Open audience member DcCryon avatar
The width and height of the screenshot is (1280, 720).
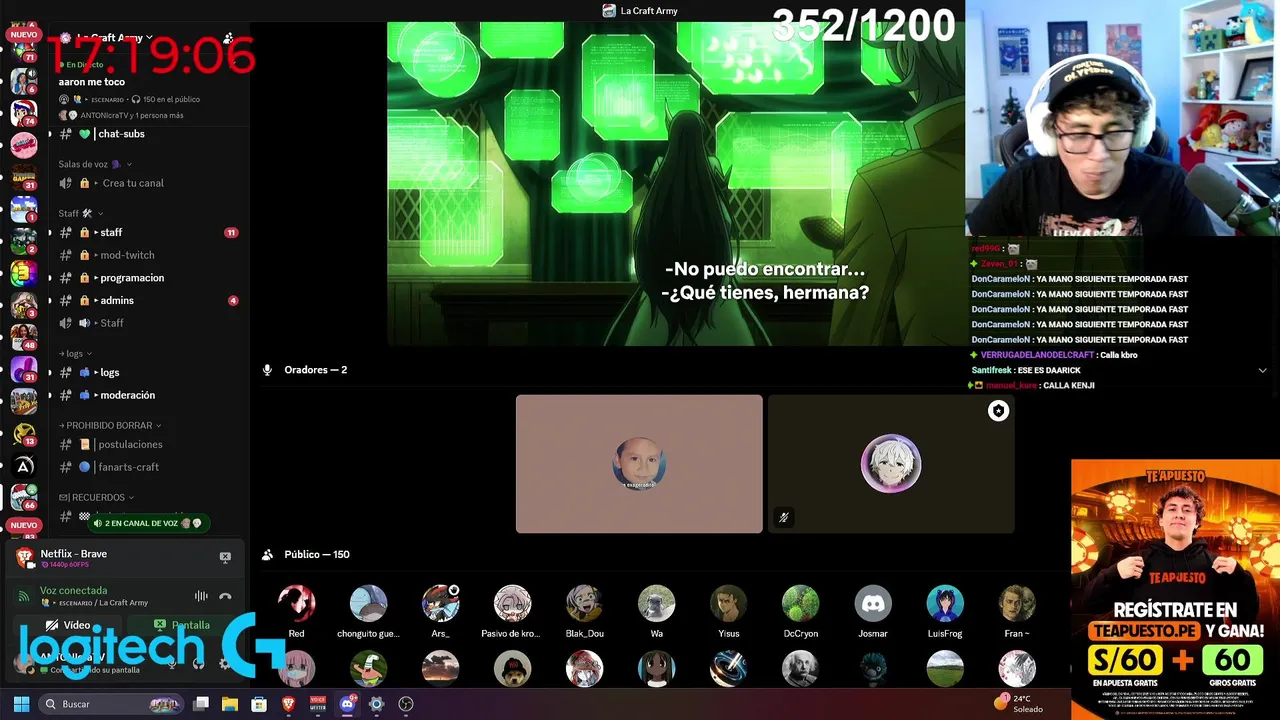pyautogui.click(x=800, y=604)
